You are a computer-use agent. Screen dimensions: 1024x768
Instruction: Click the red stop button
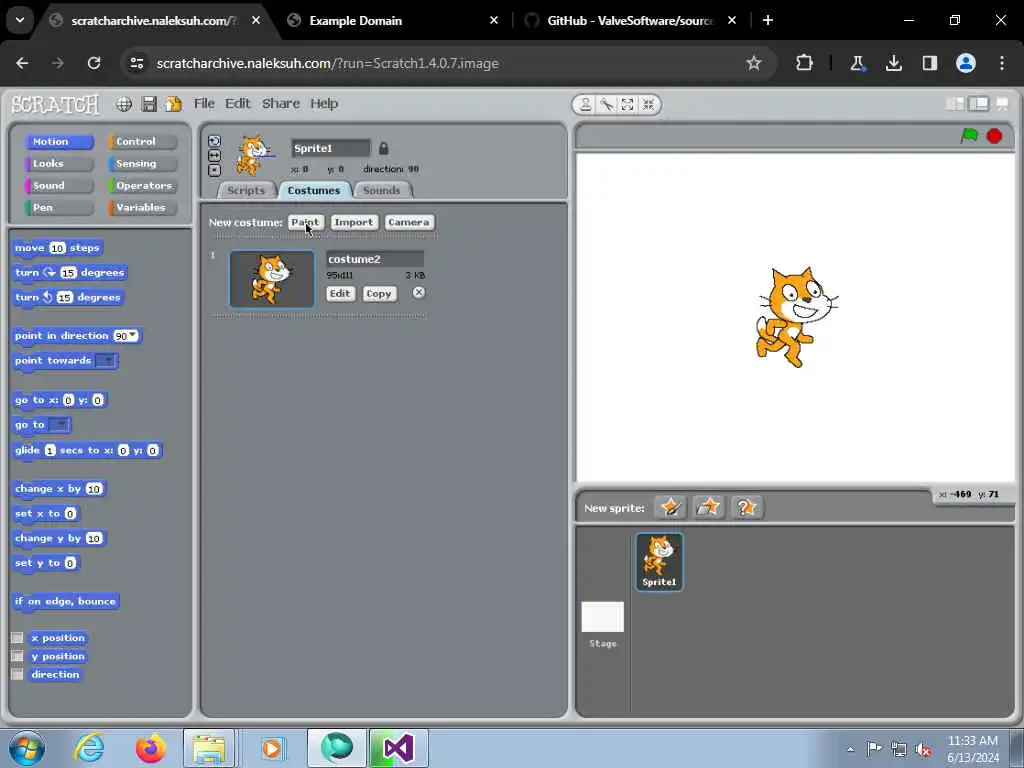click(994, 136)
